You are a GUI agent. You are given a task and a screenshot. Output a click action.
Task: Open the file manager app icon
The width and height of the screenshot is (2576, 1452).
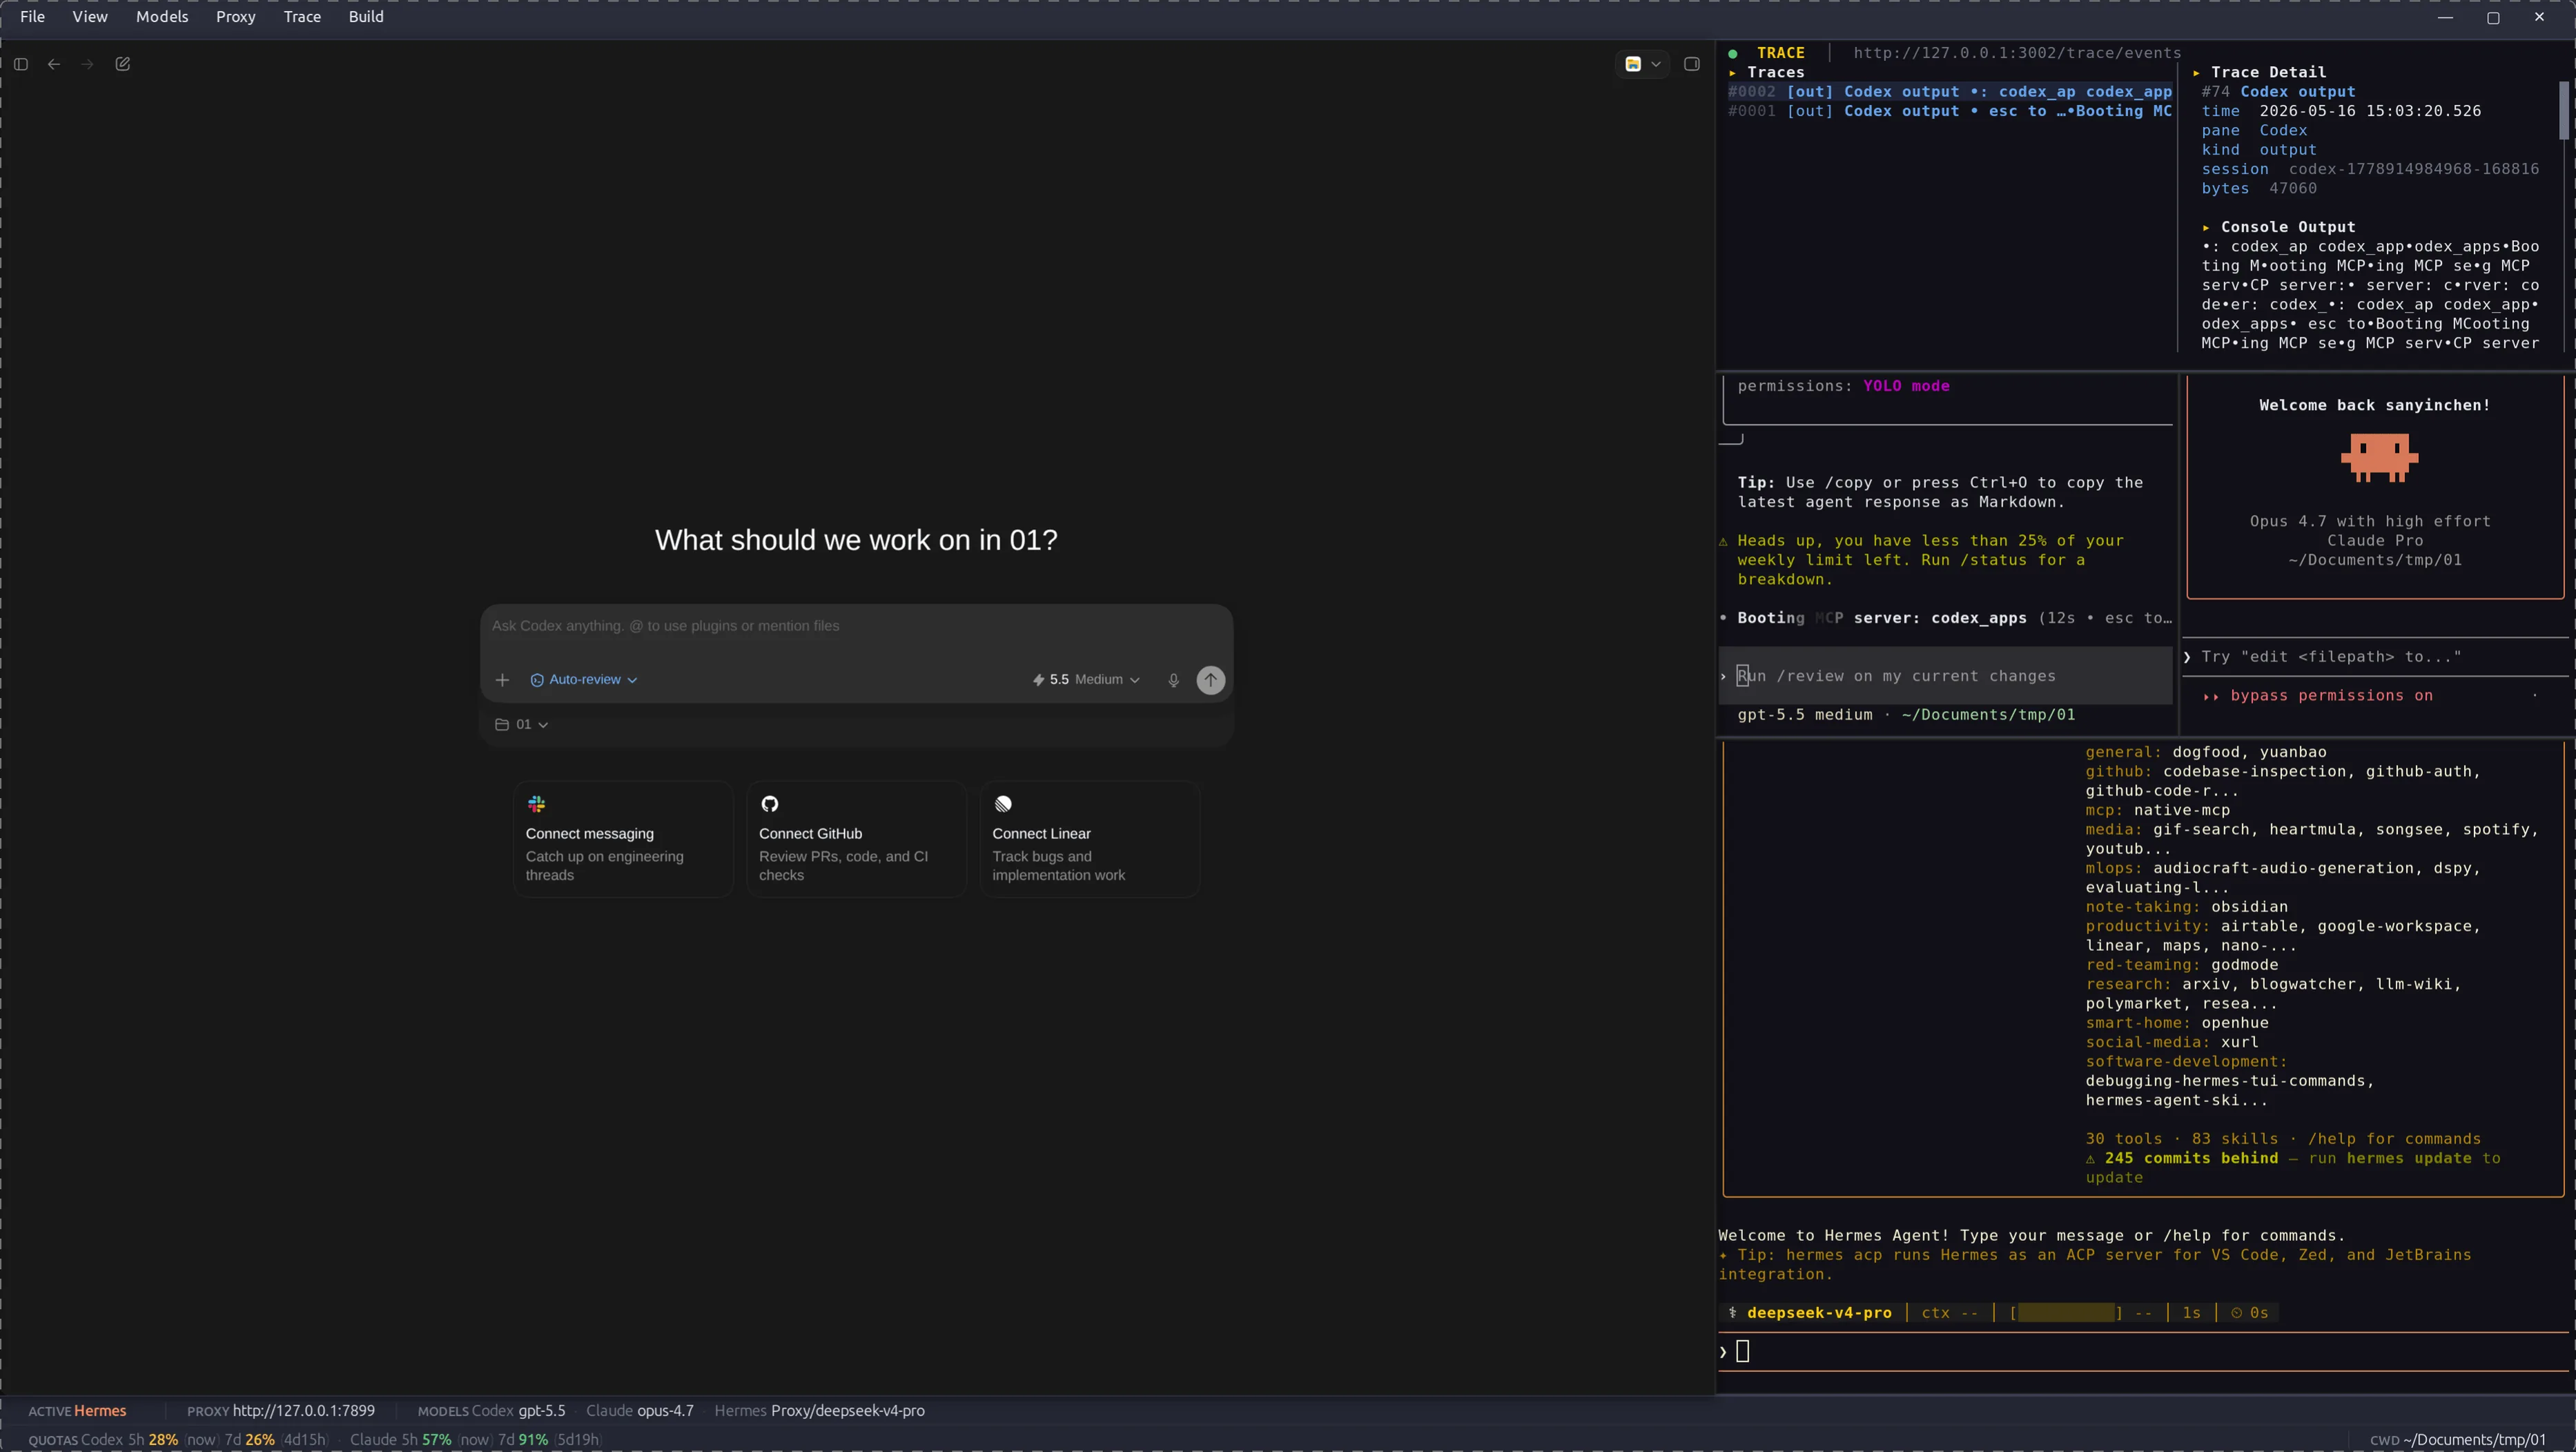click(1633, 64)
